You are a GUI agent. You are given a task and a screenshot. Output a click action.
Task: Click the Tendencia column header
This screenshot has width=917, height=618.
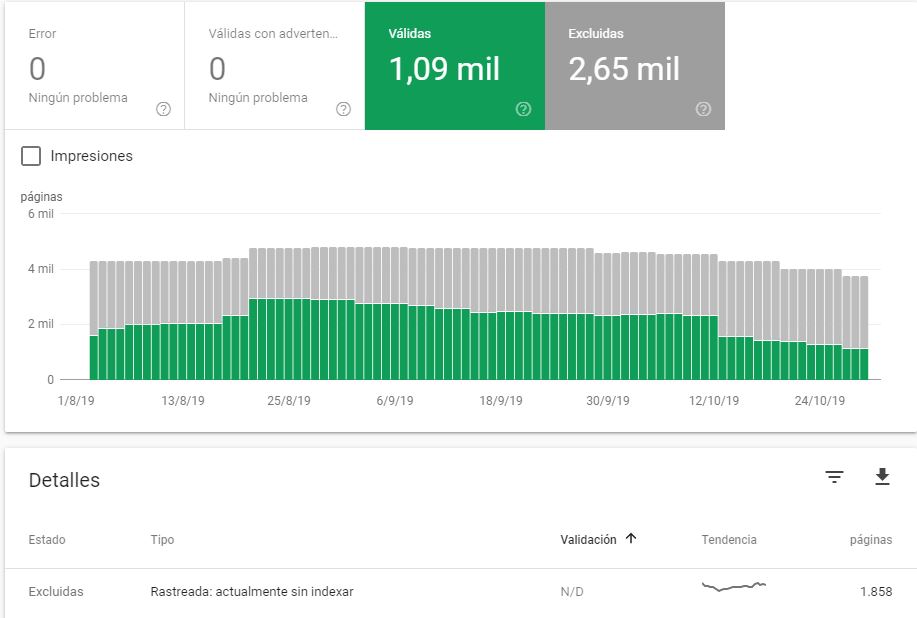729,540
